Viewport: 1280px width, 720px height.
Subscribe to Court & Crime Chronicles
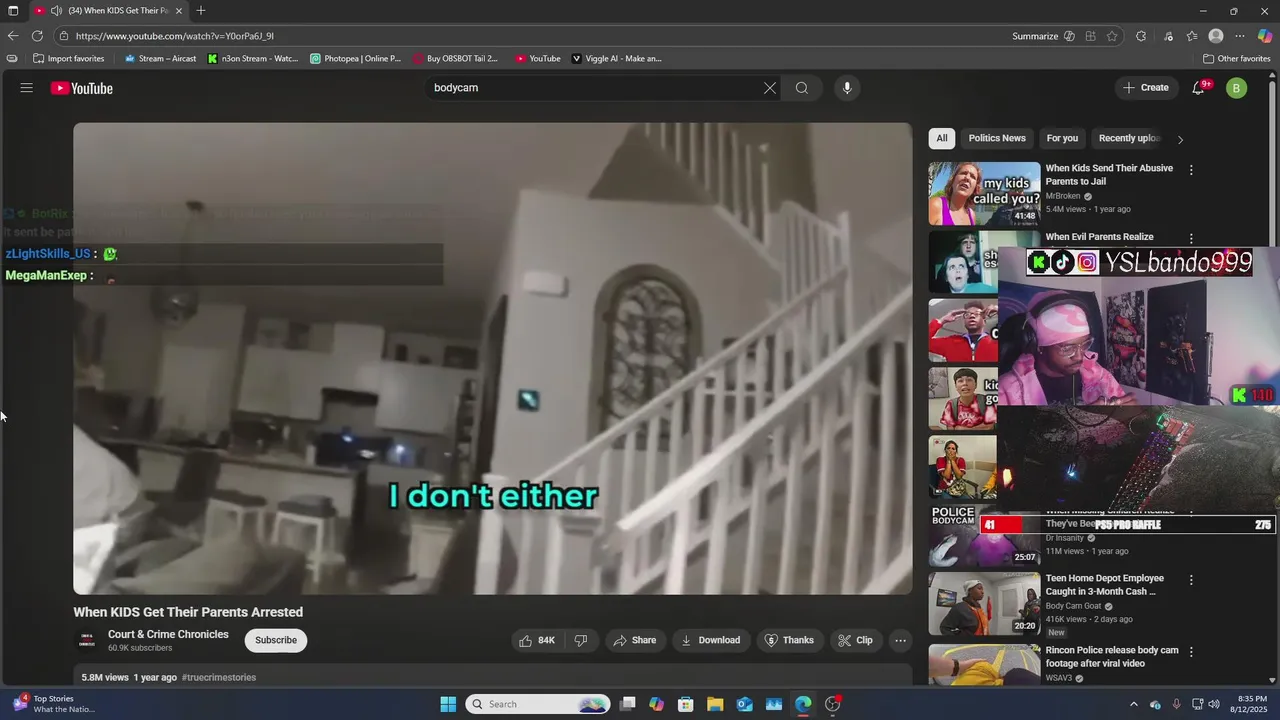(276, 640)
